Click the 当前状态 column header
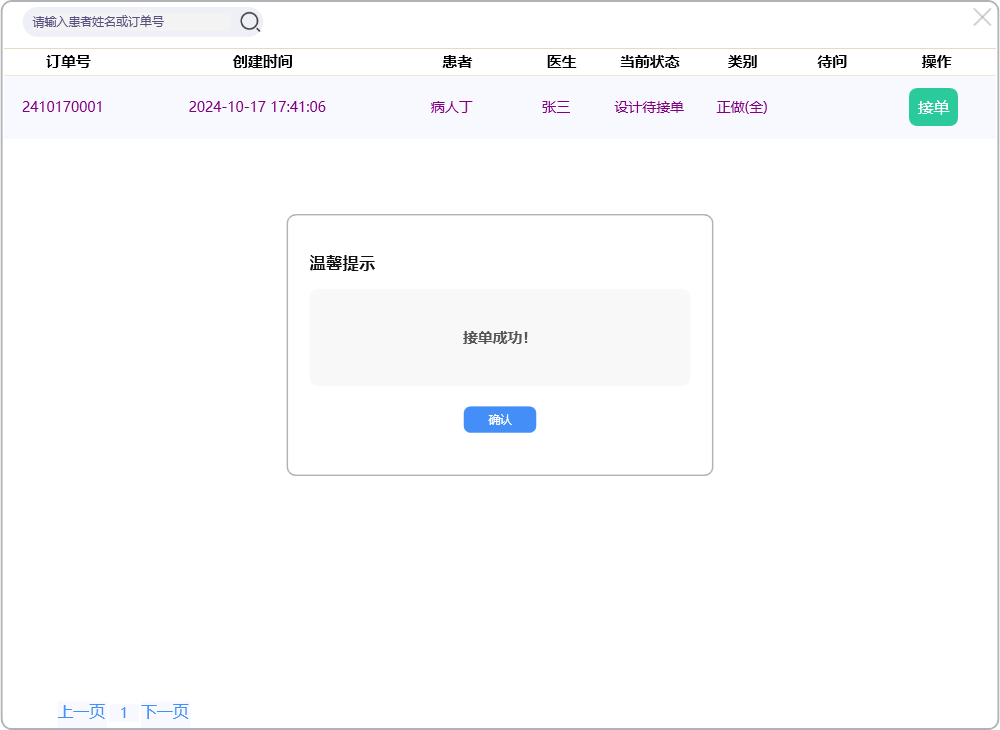This screenshot has height=730, width=1000. pyautogui.click(x=649, y=62)
